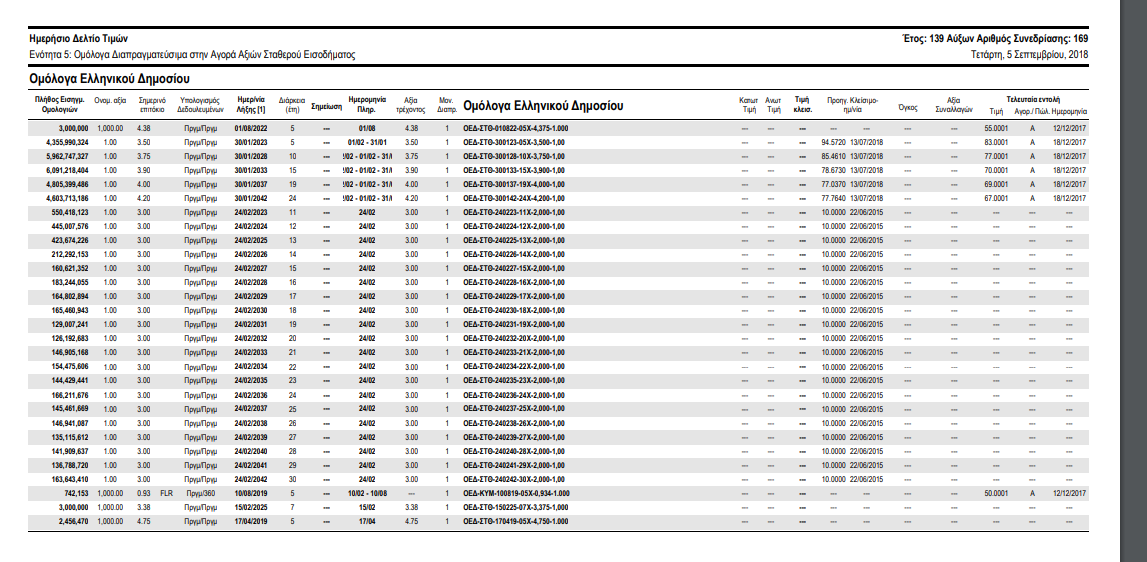Click the column header 'Πλήθος Εισηγμ. Ομολογιών'
The image size is (1147, 562).
click(59, 105)
